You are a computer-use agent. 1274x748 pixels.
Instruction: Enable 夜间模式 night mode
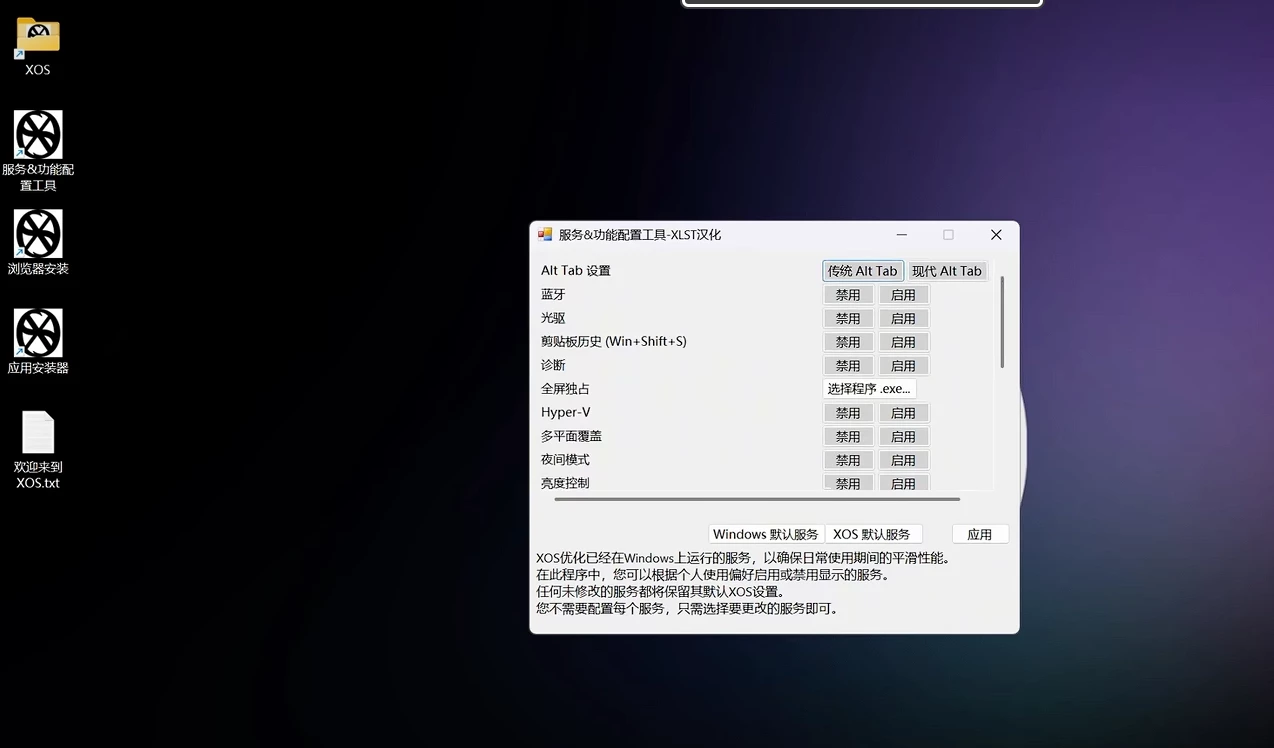pyautogui.click(x=903, y=459)
